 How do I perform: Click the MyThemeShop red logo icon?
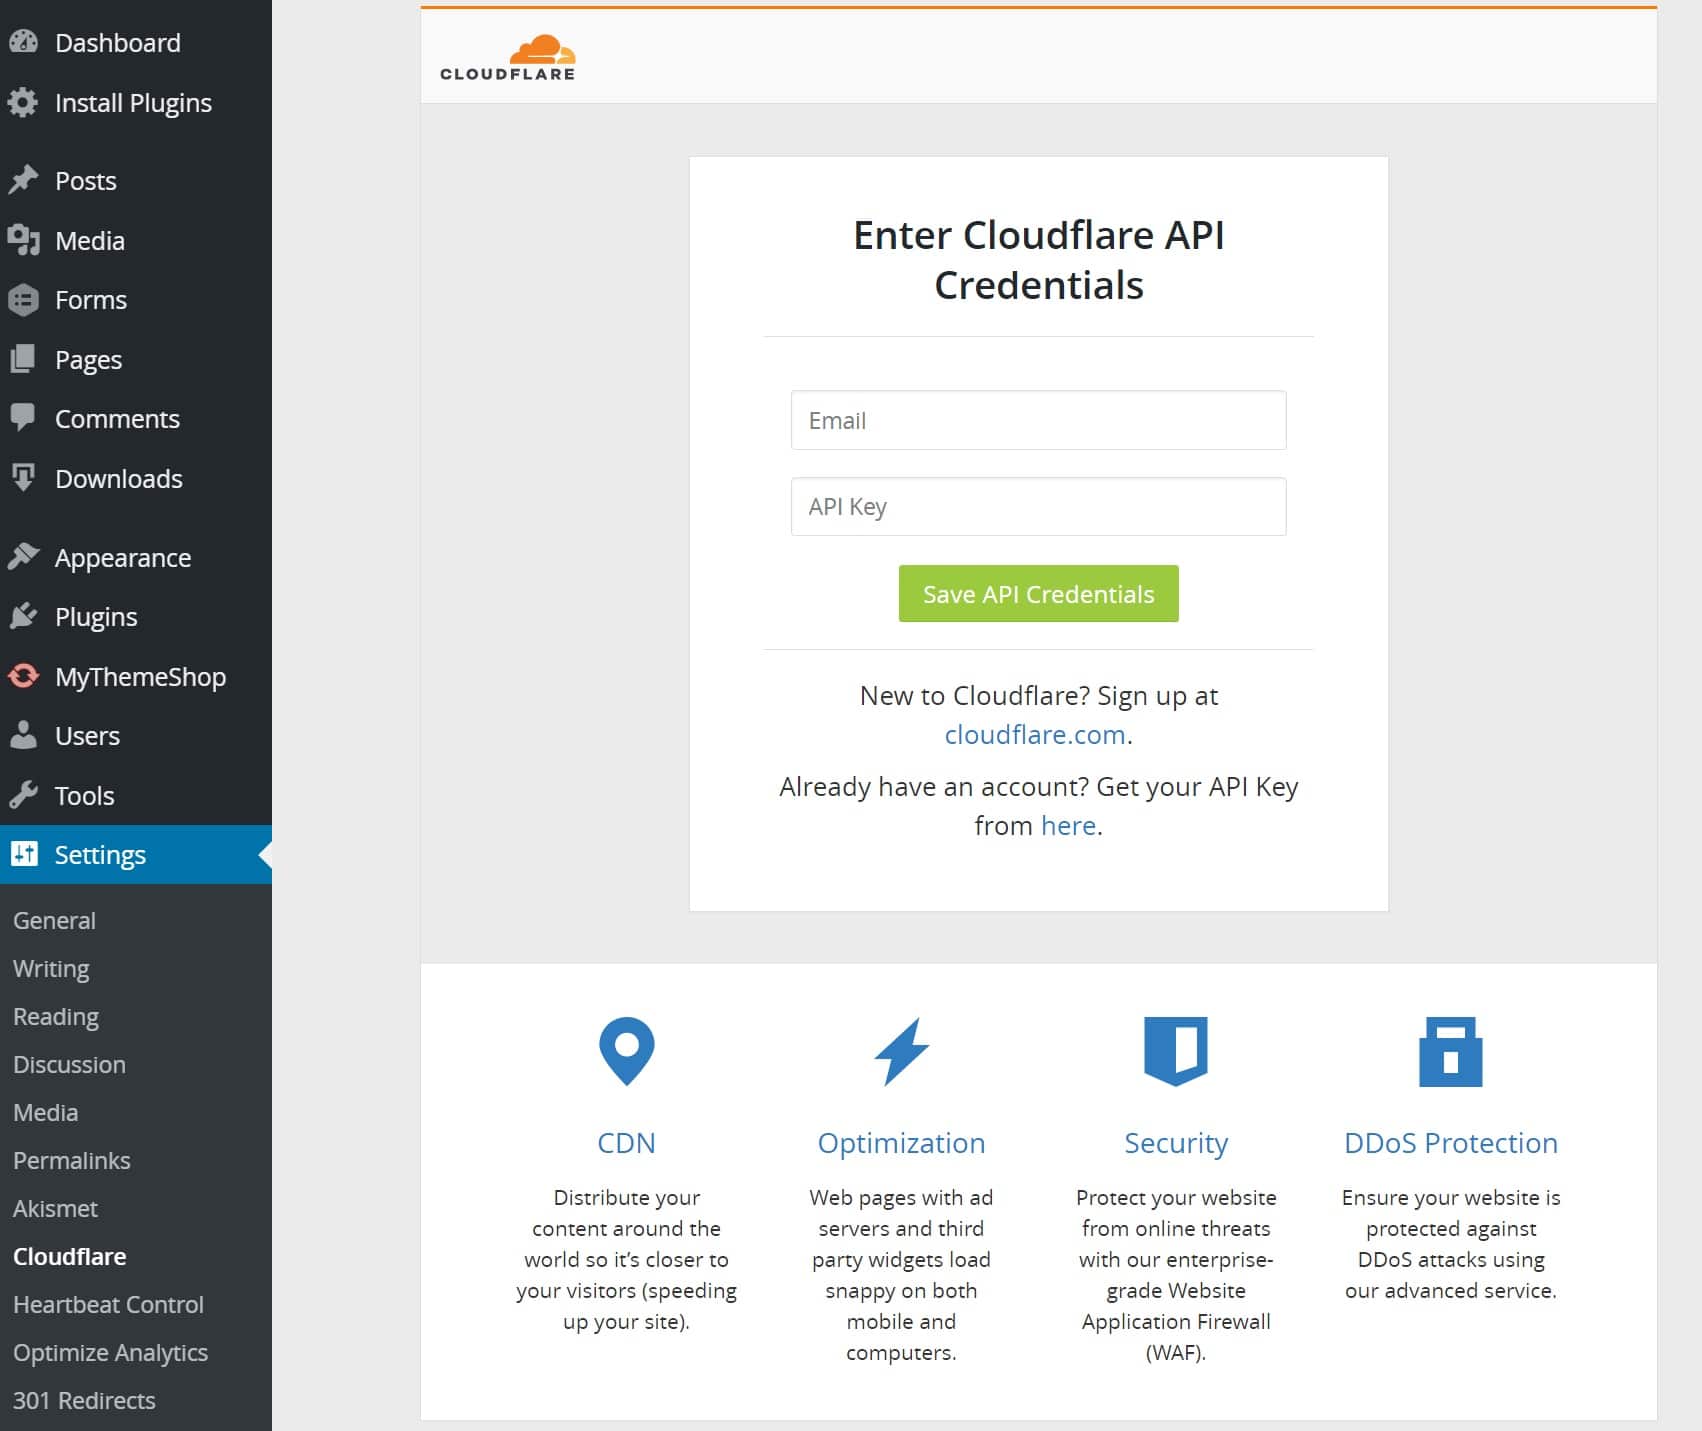(x=26, y=676)
